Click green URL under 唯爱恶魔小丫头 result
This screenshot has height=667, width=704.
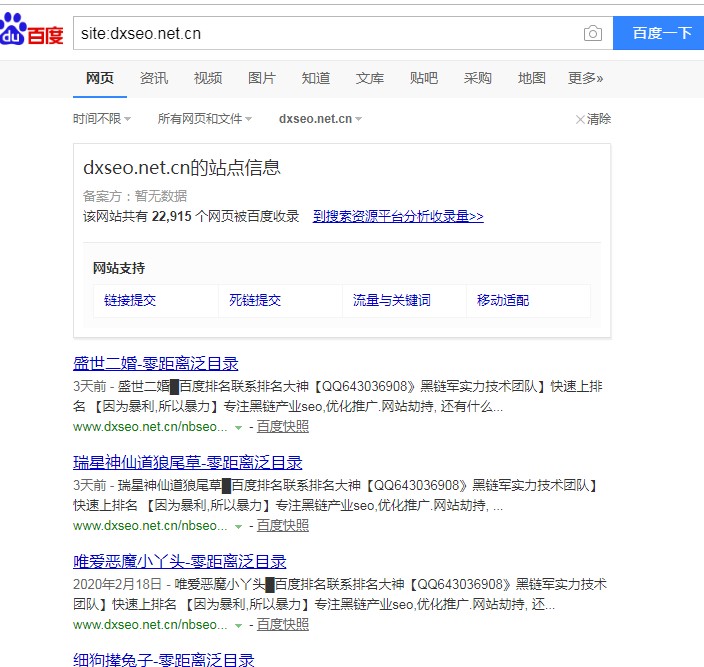tap(150, 625)
